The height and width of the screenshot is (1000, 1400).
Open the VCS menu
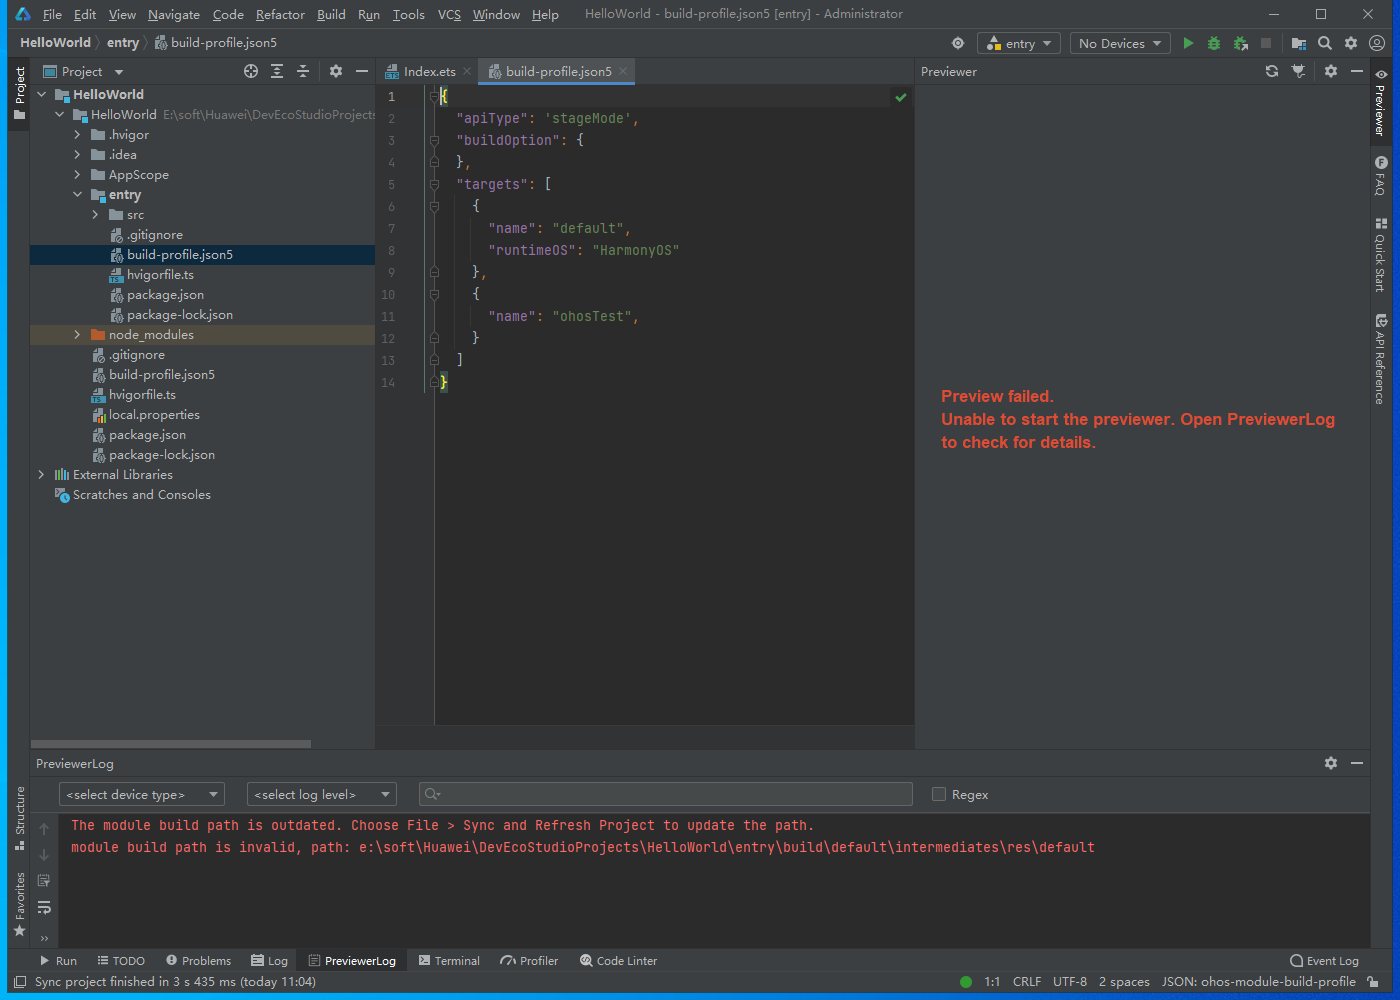(449, 14)
